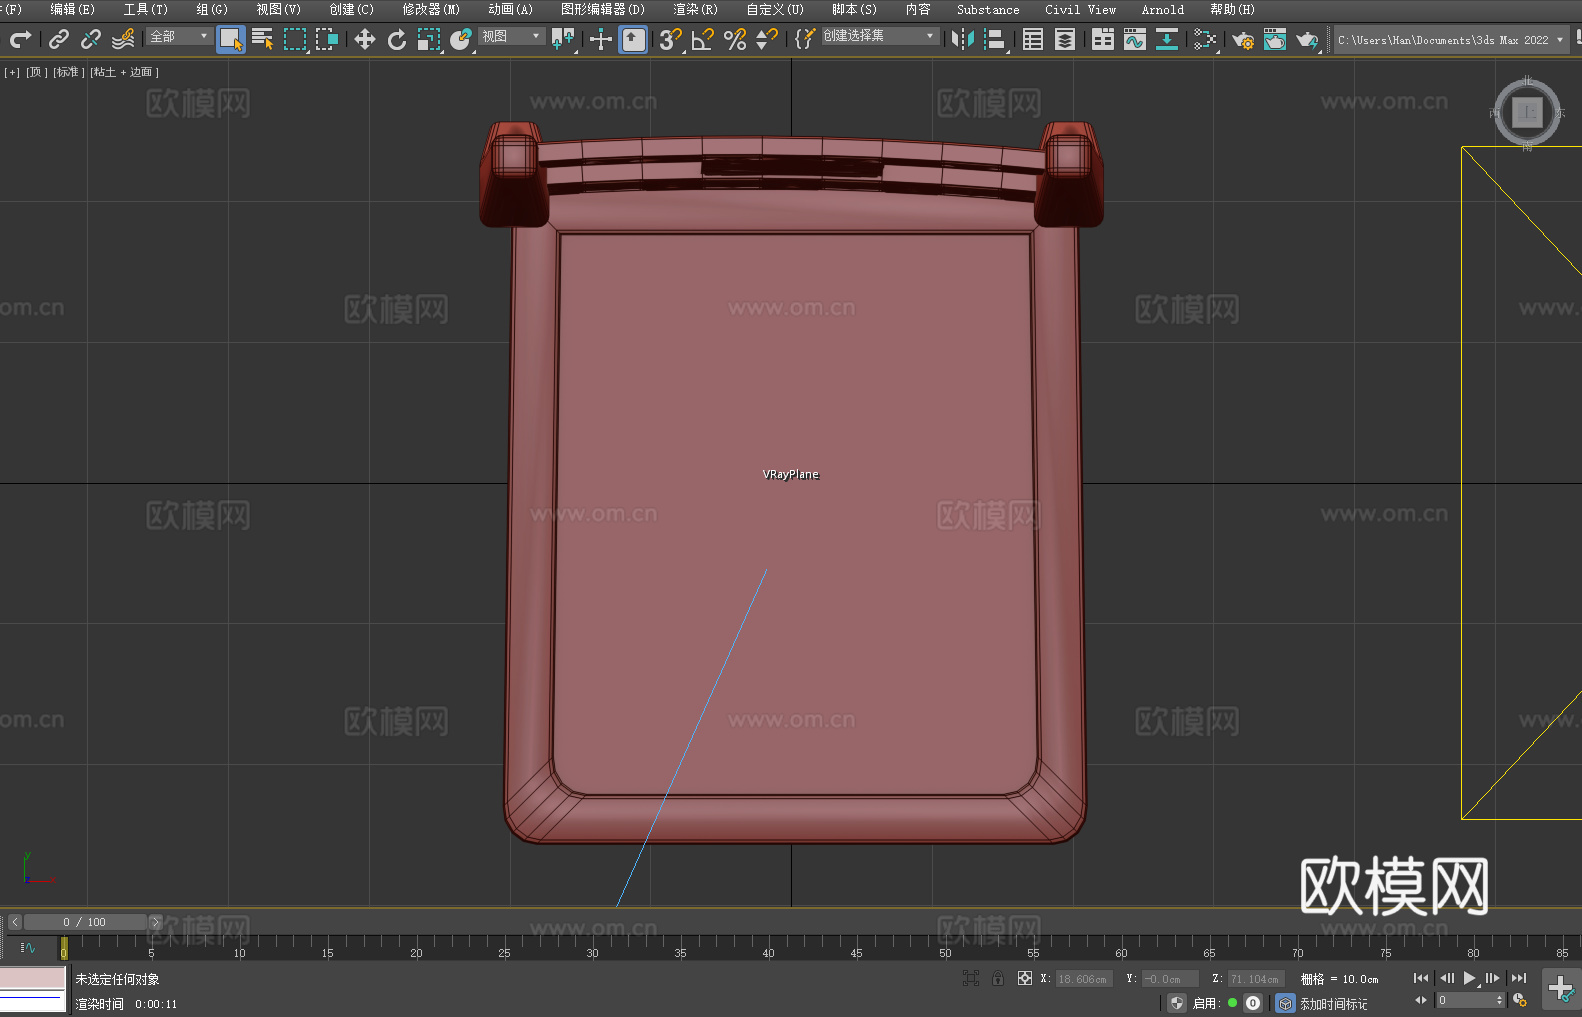Click Edit Named Selection Sets icon

coord(805,39)
